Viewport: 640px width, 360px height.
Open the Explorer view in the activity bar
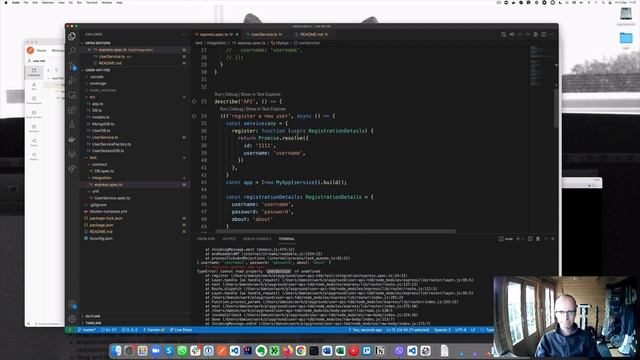pyautogui.click(x=72, y=36)
